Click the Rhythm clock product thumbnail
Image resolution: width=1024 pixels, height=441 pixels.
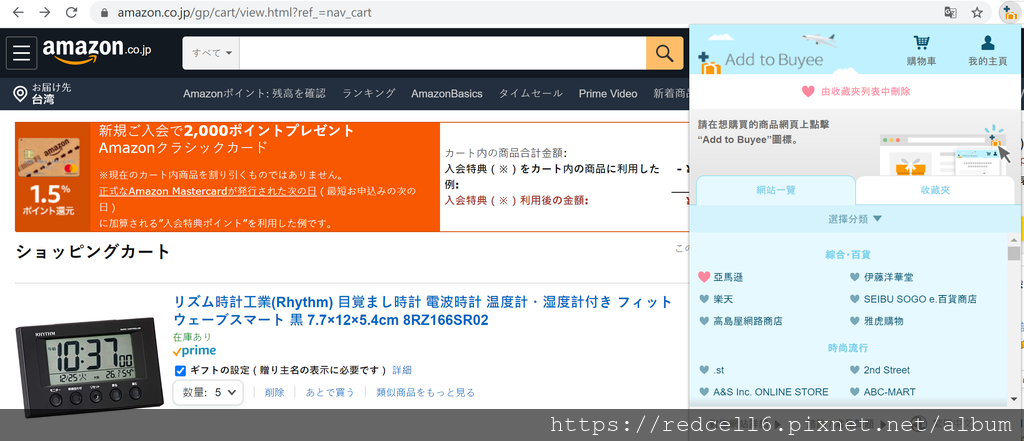(x=88, y=365)
